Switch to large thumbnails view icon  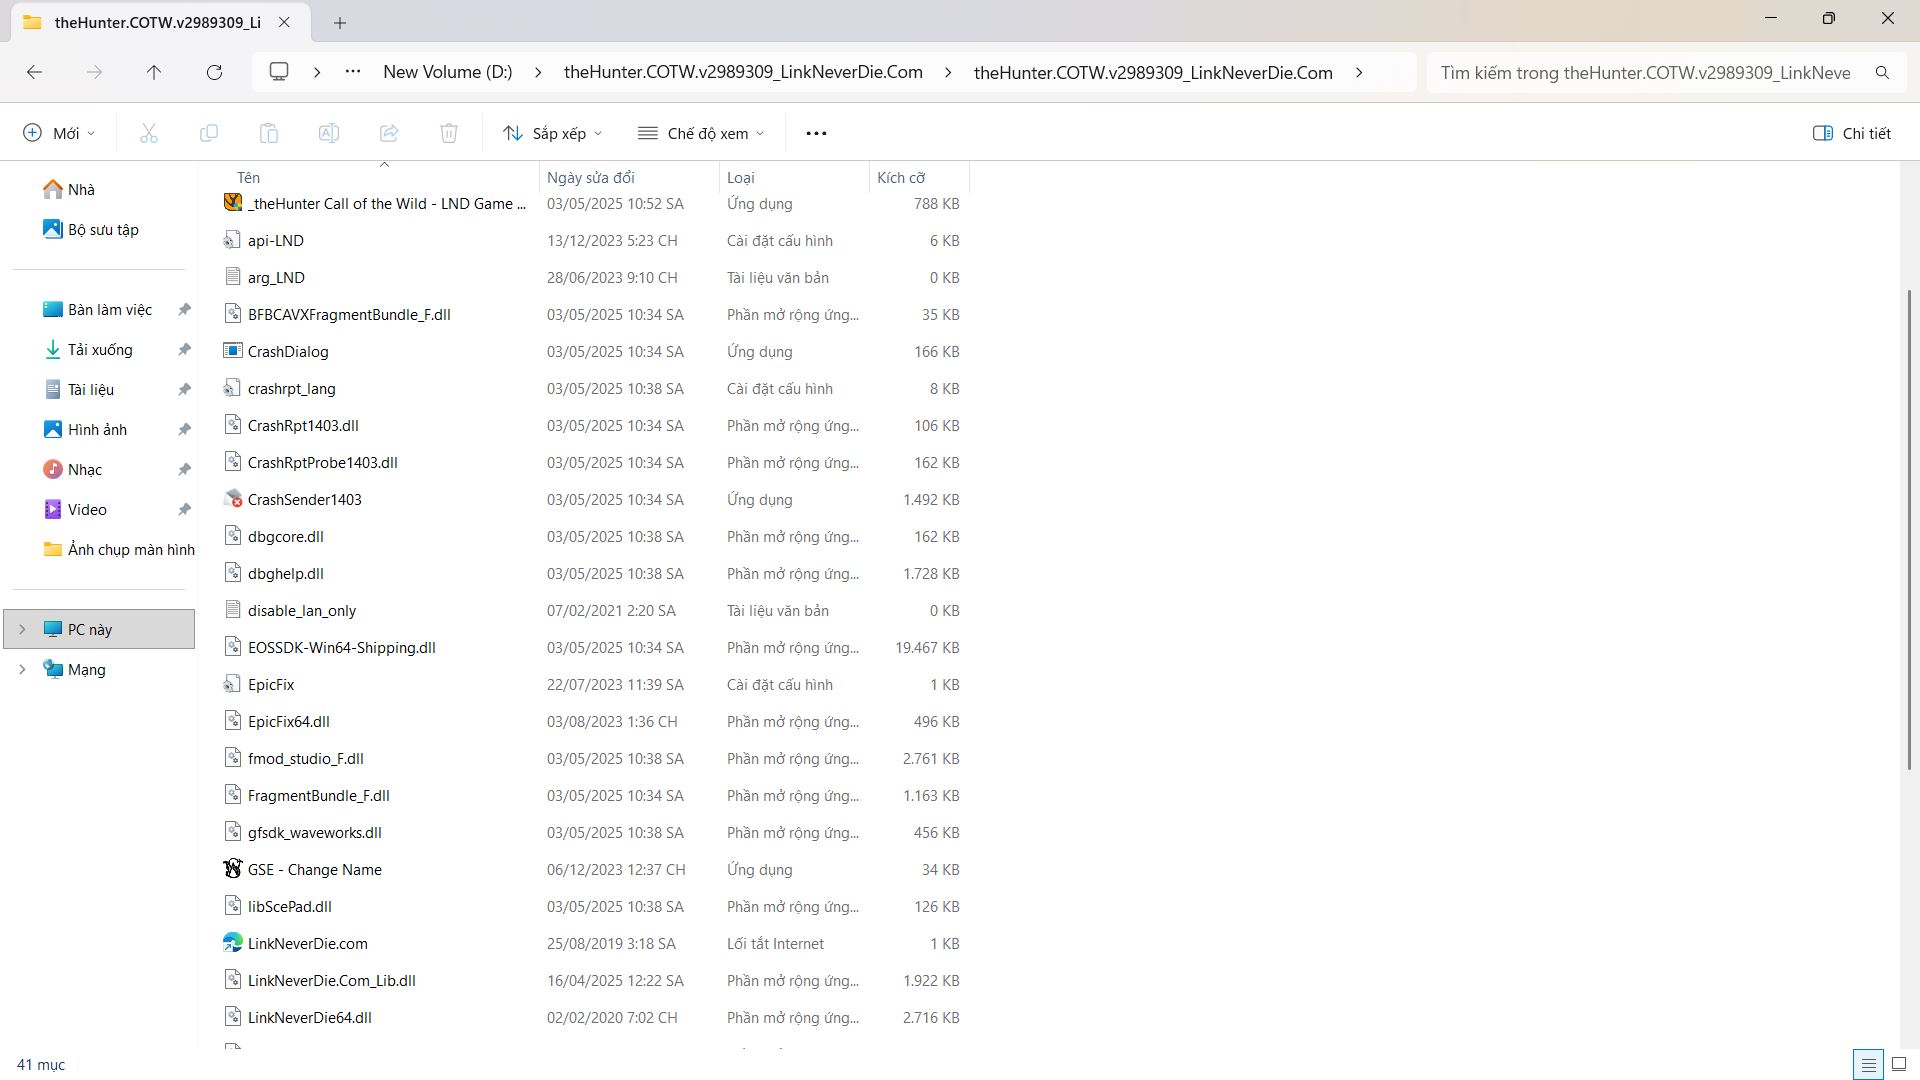pyautogui.click(x=1899, y=1064)
